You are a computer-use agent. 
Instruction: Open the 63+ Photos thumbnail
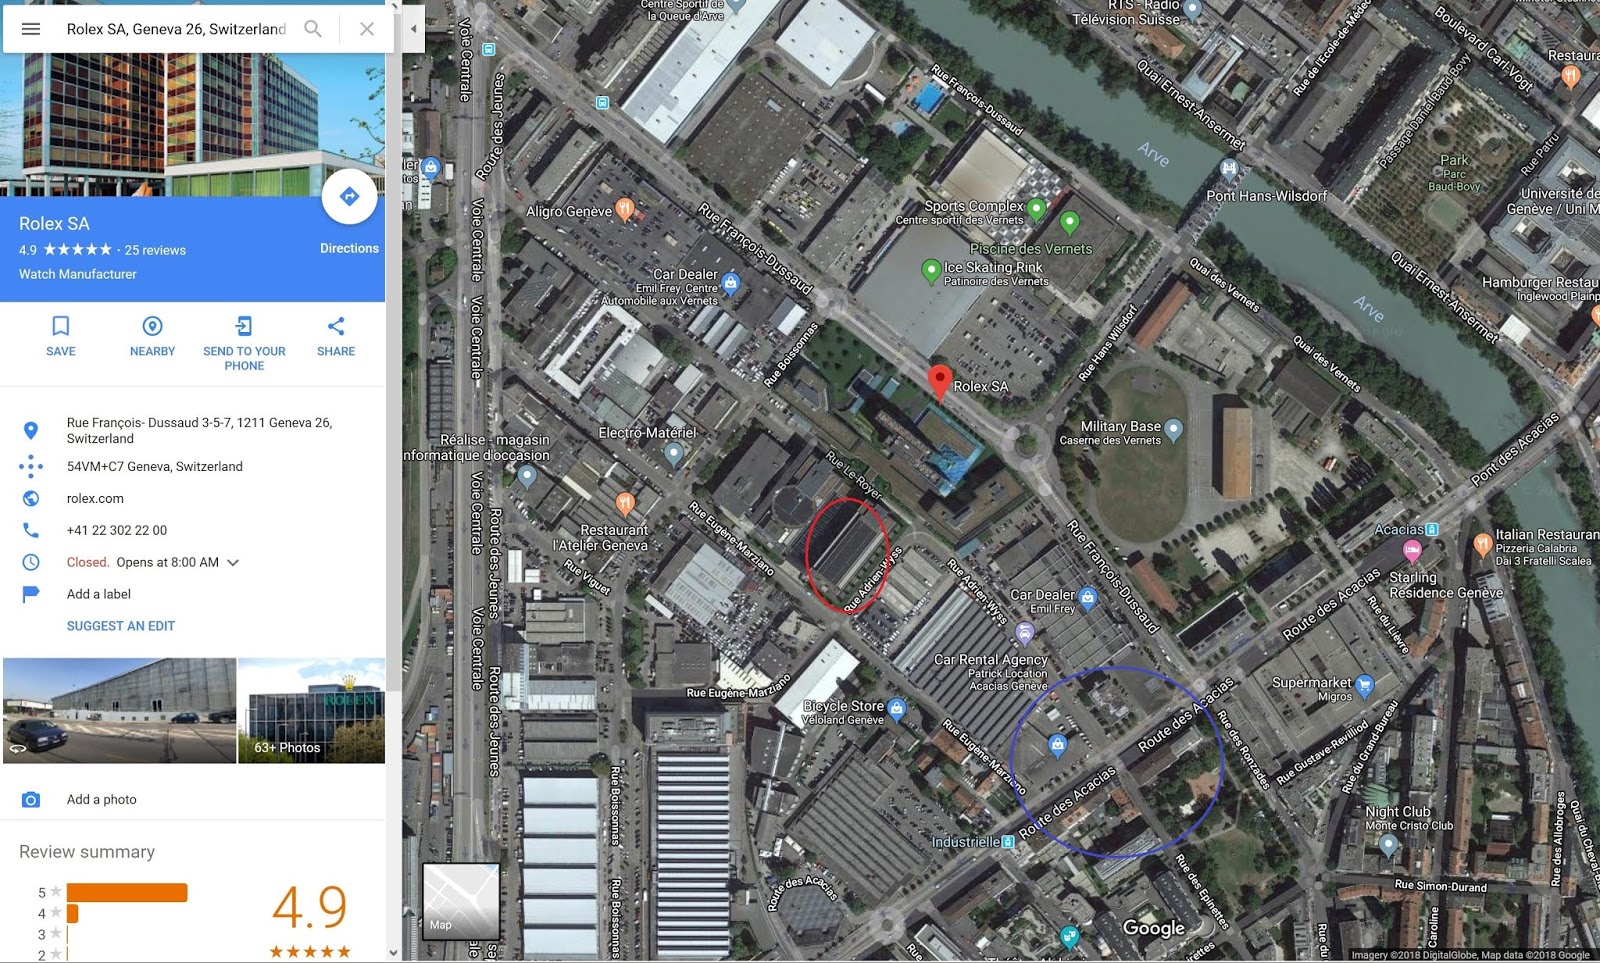(x=311, y=711)
